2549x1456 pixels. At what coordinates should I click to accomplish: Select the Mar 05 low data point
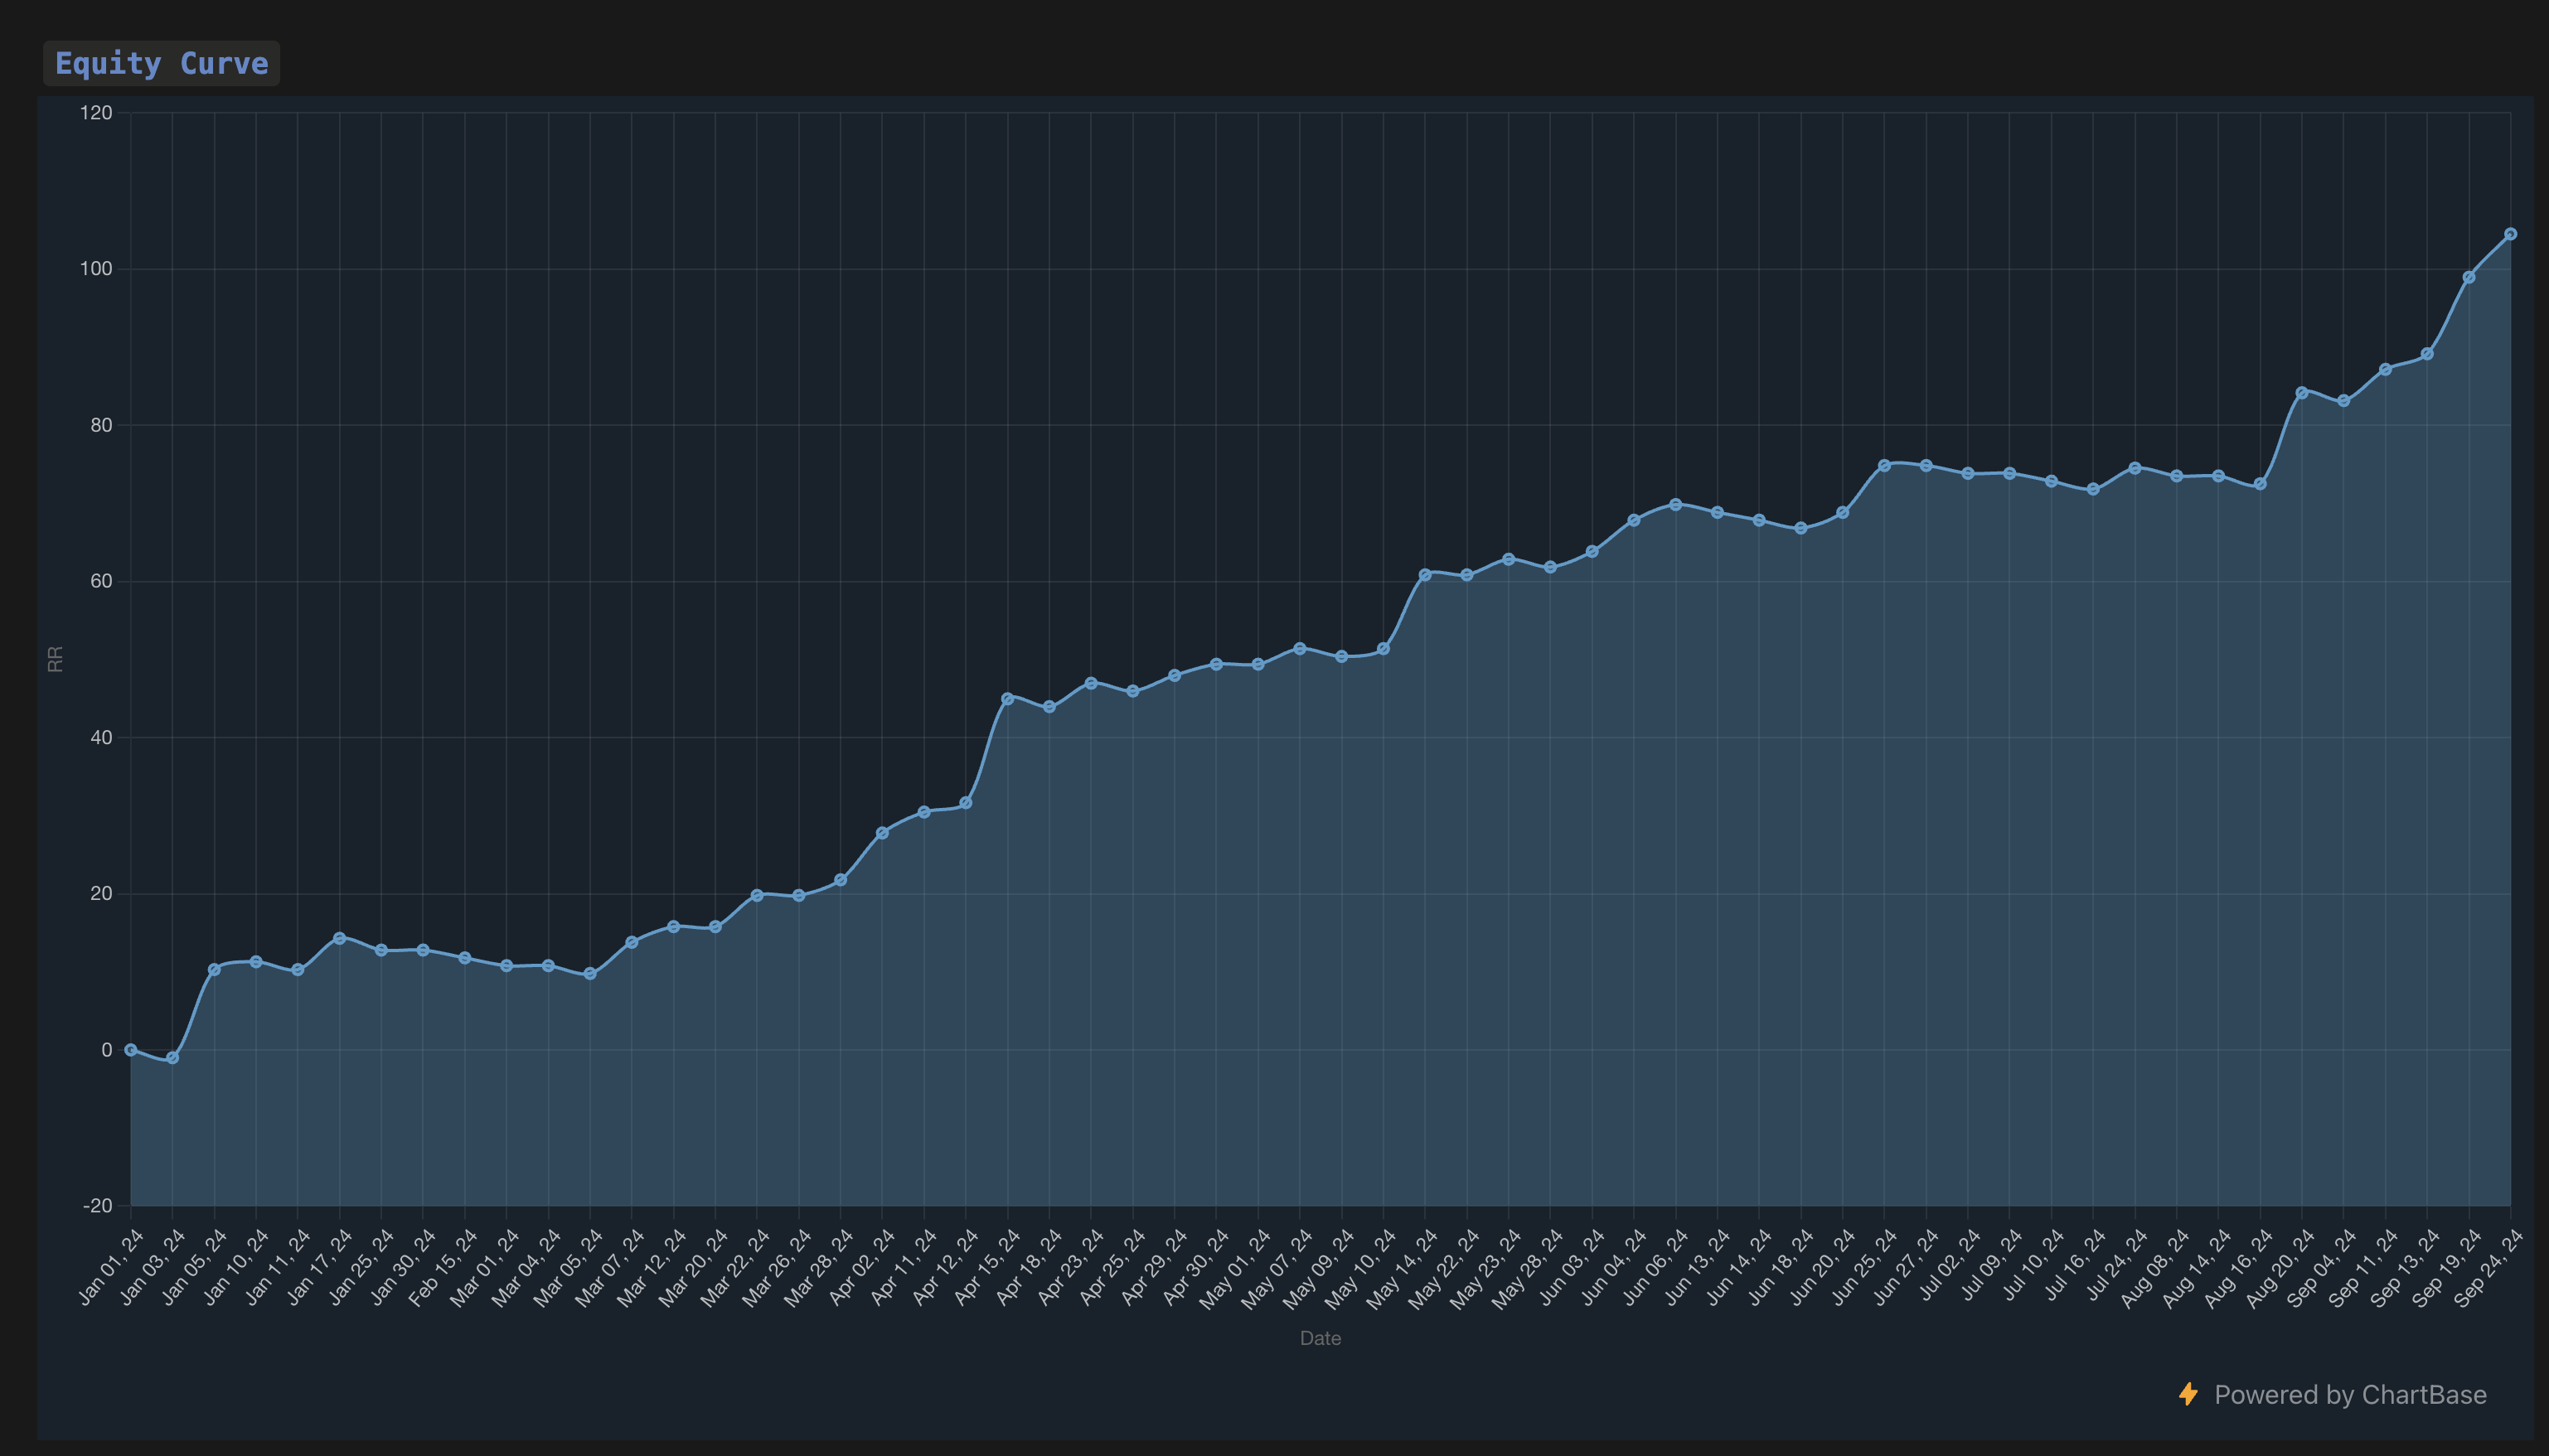coord(590,974)
